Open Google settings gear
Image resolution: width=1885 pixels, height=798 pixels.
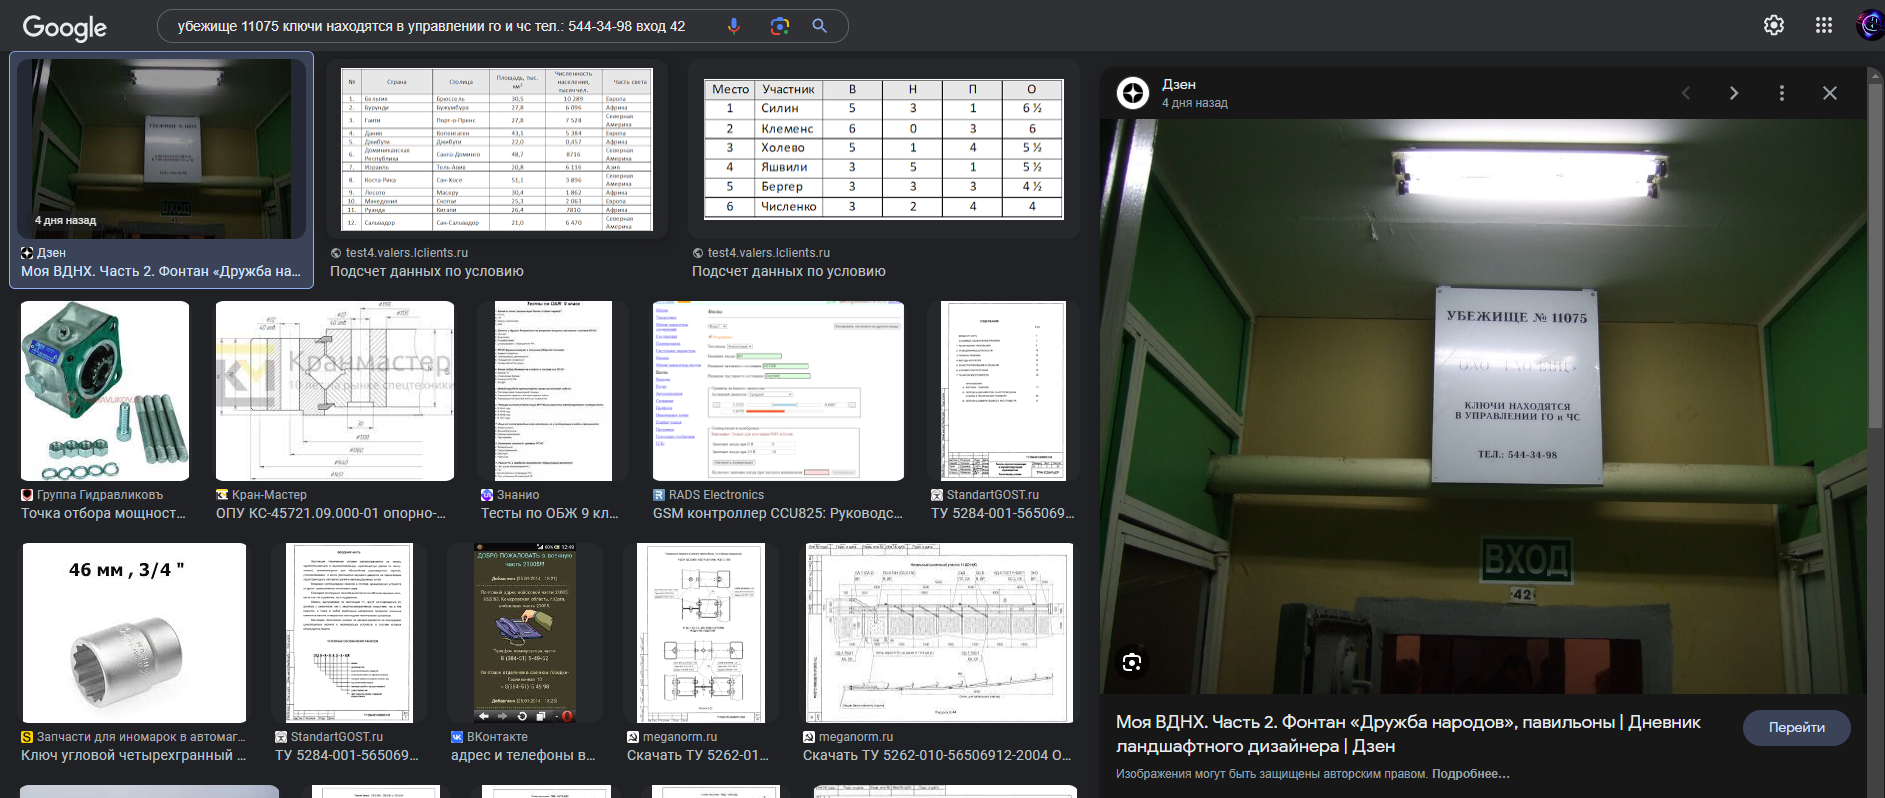pos(1773,26)
